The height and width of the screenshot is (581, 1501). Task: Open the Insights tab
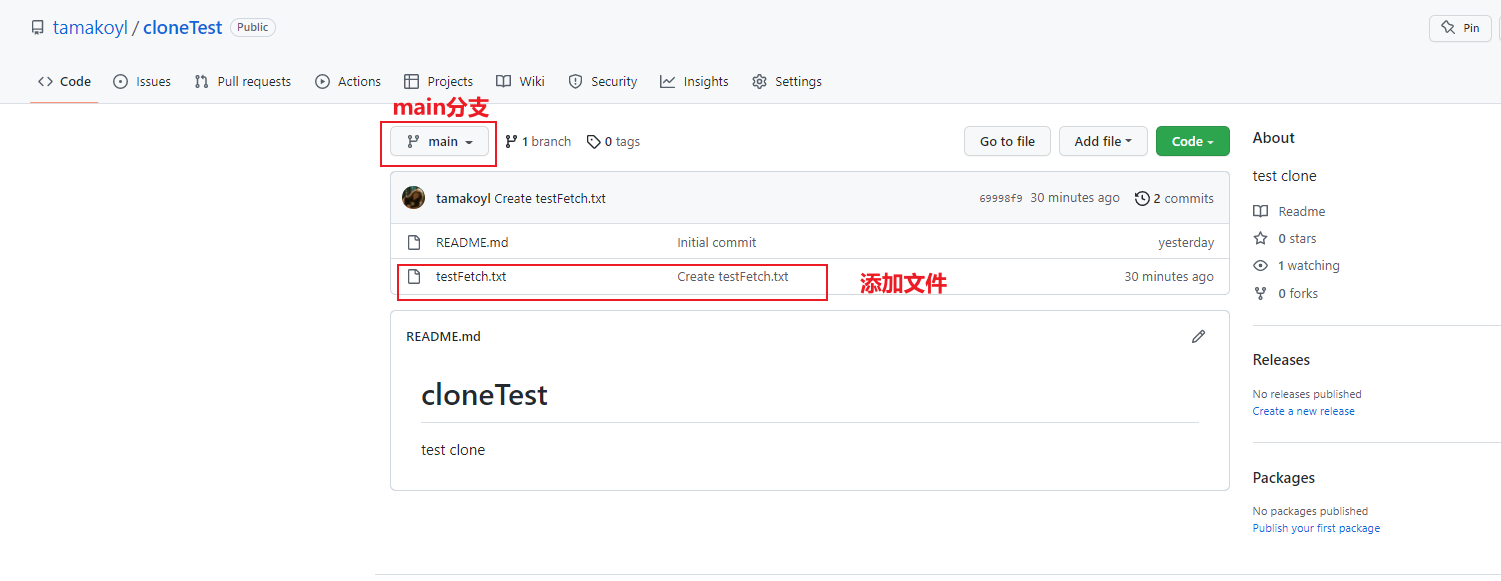pyautogui.click(x=694, y=82)
